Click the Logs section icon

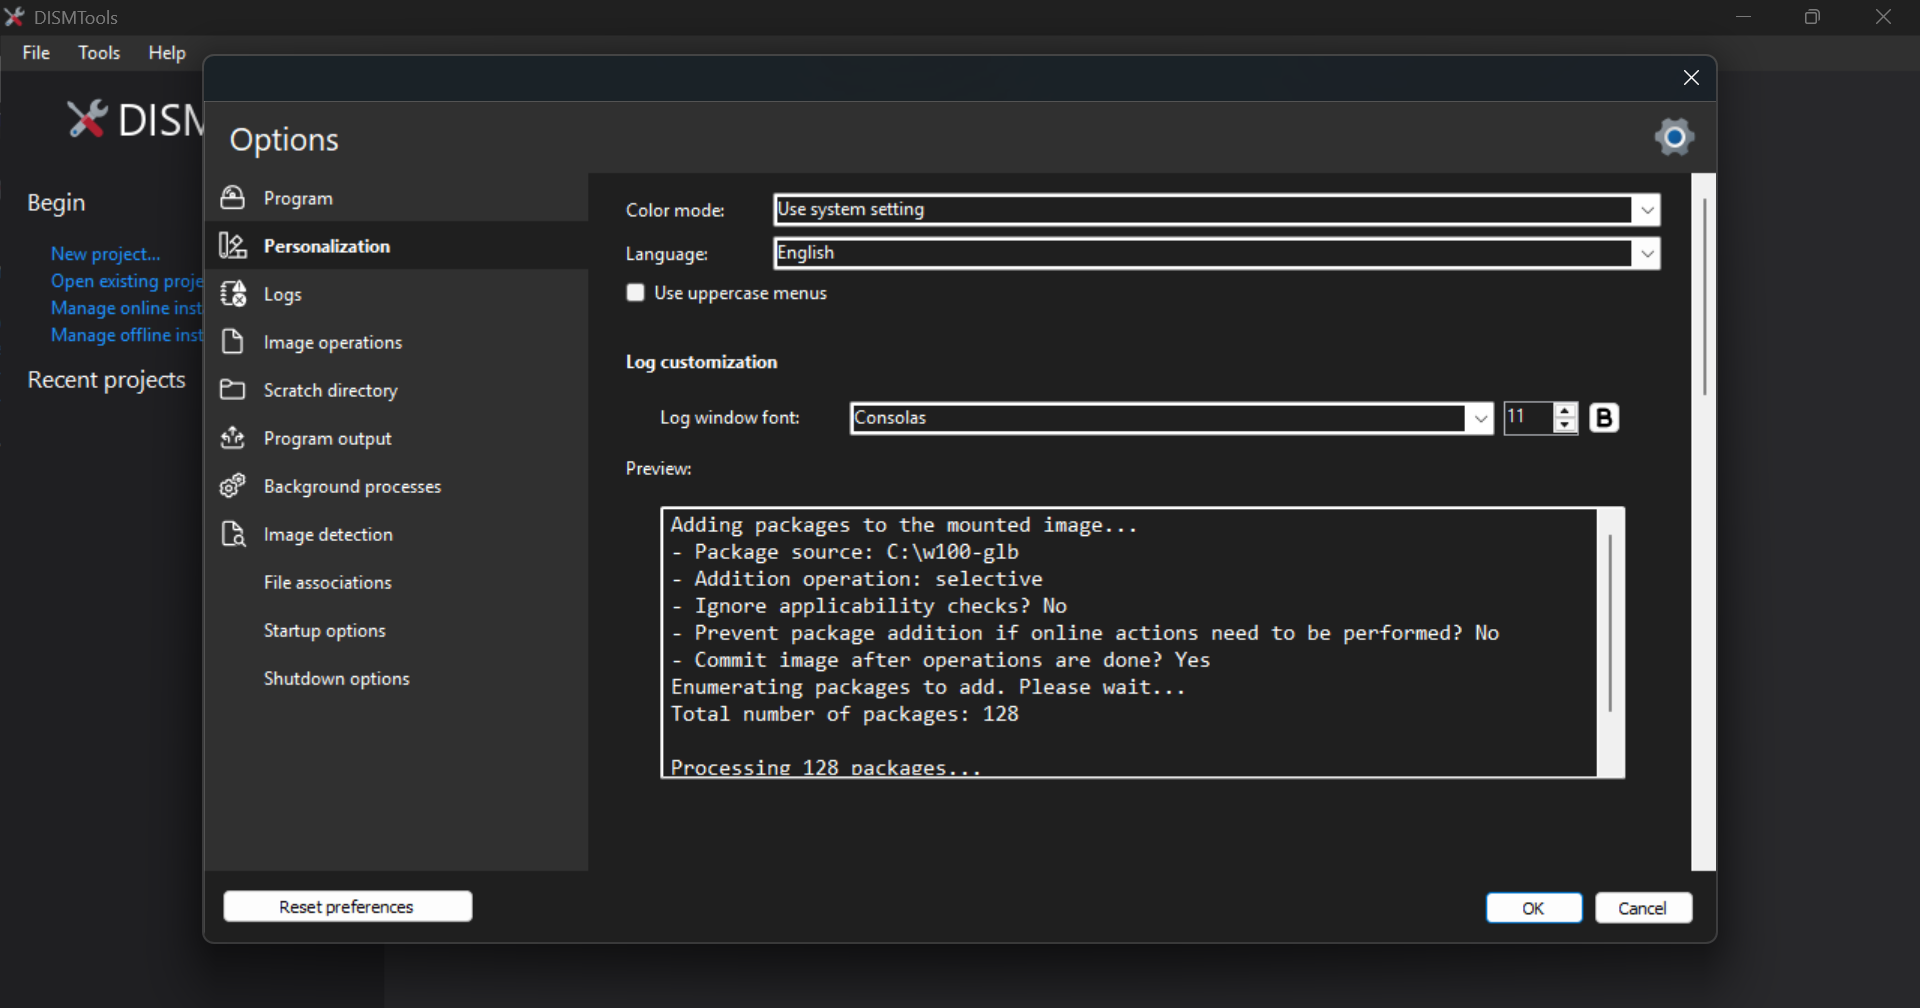[x=233, y=294]
